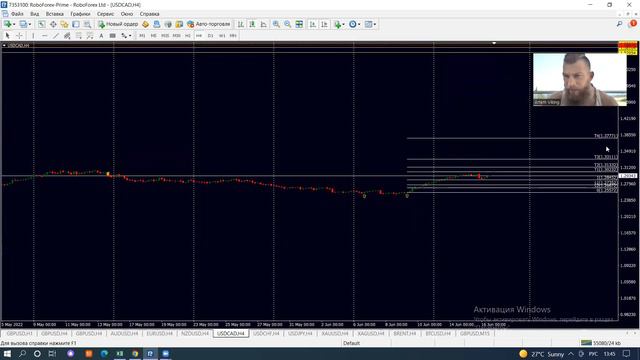Screen dimensions: 640x360
Task: Select the equidistant channel tool
Action: tap(67, 36)
